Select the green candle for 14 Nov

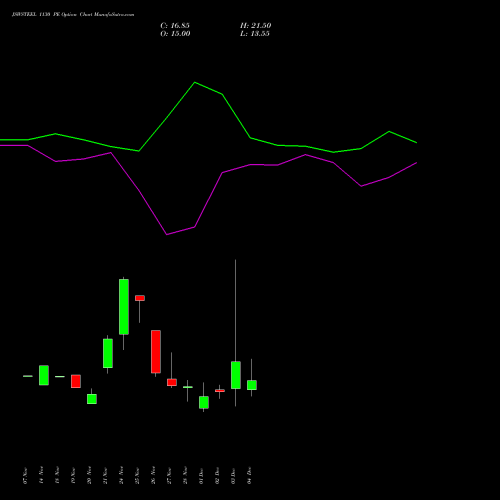point(44,375)
